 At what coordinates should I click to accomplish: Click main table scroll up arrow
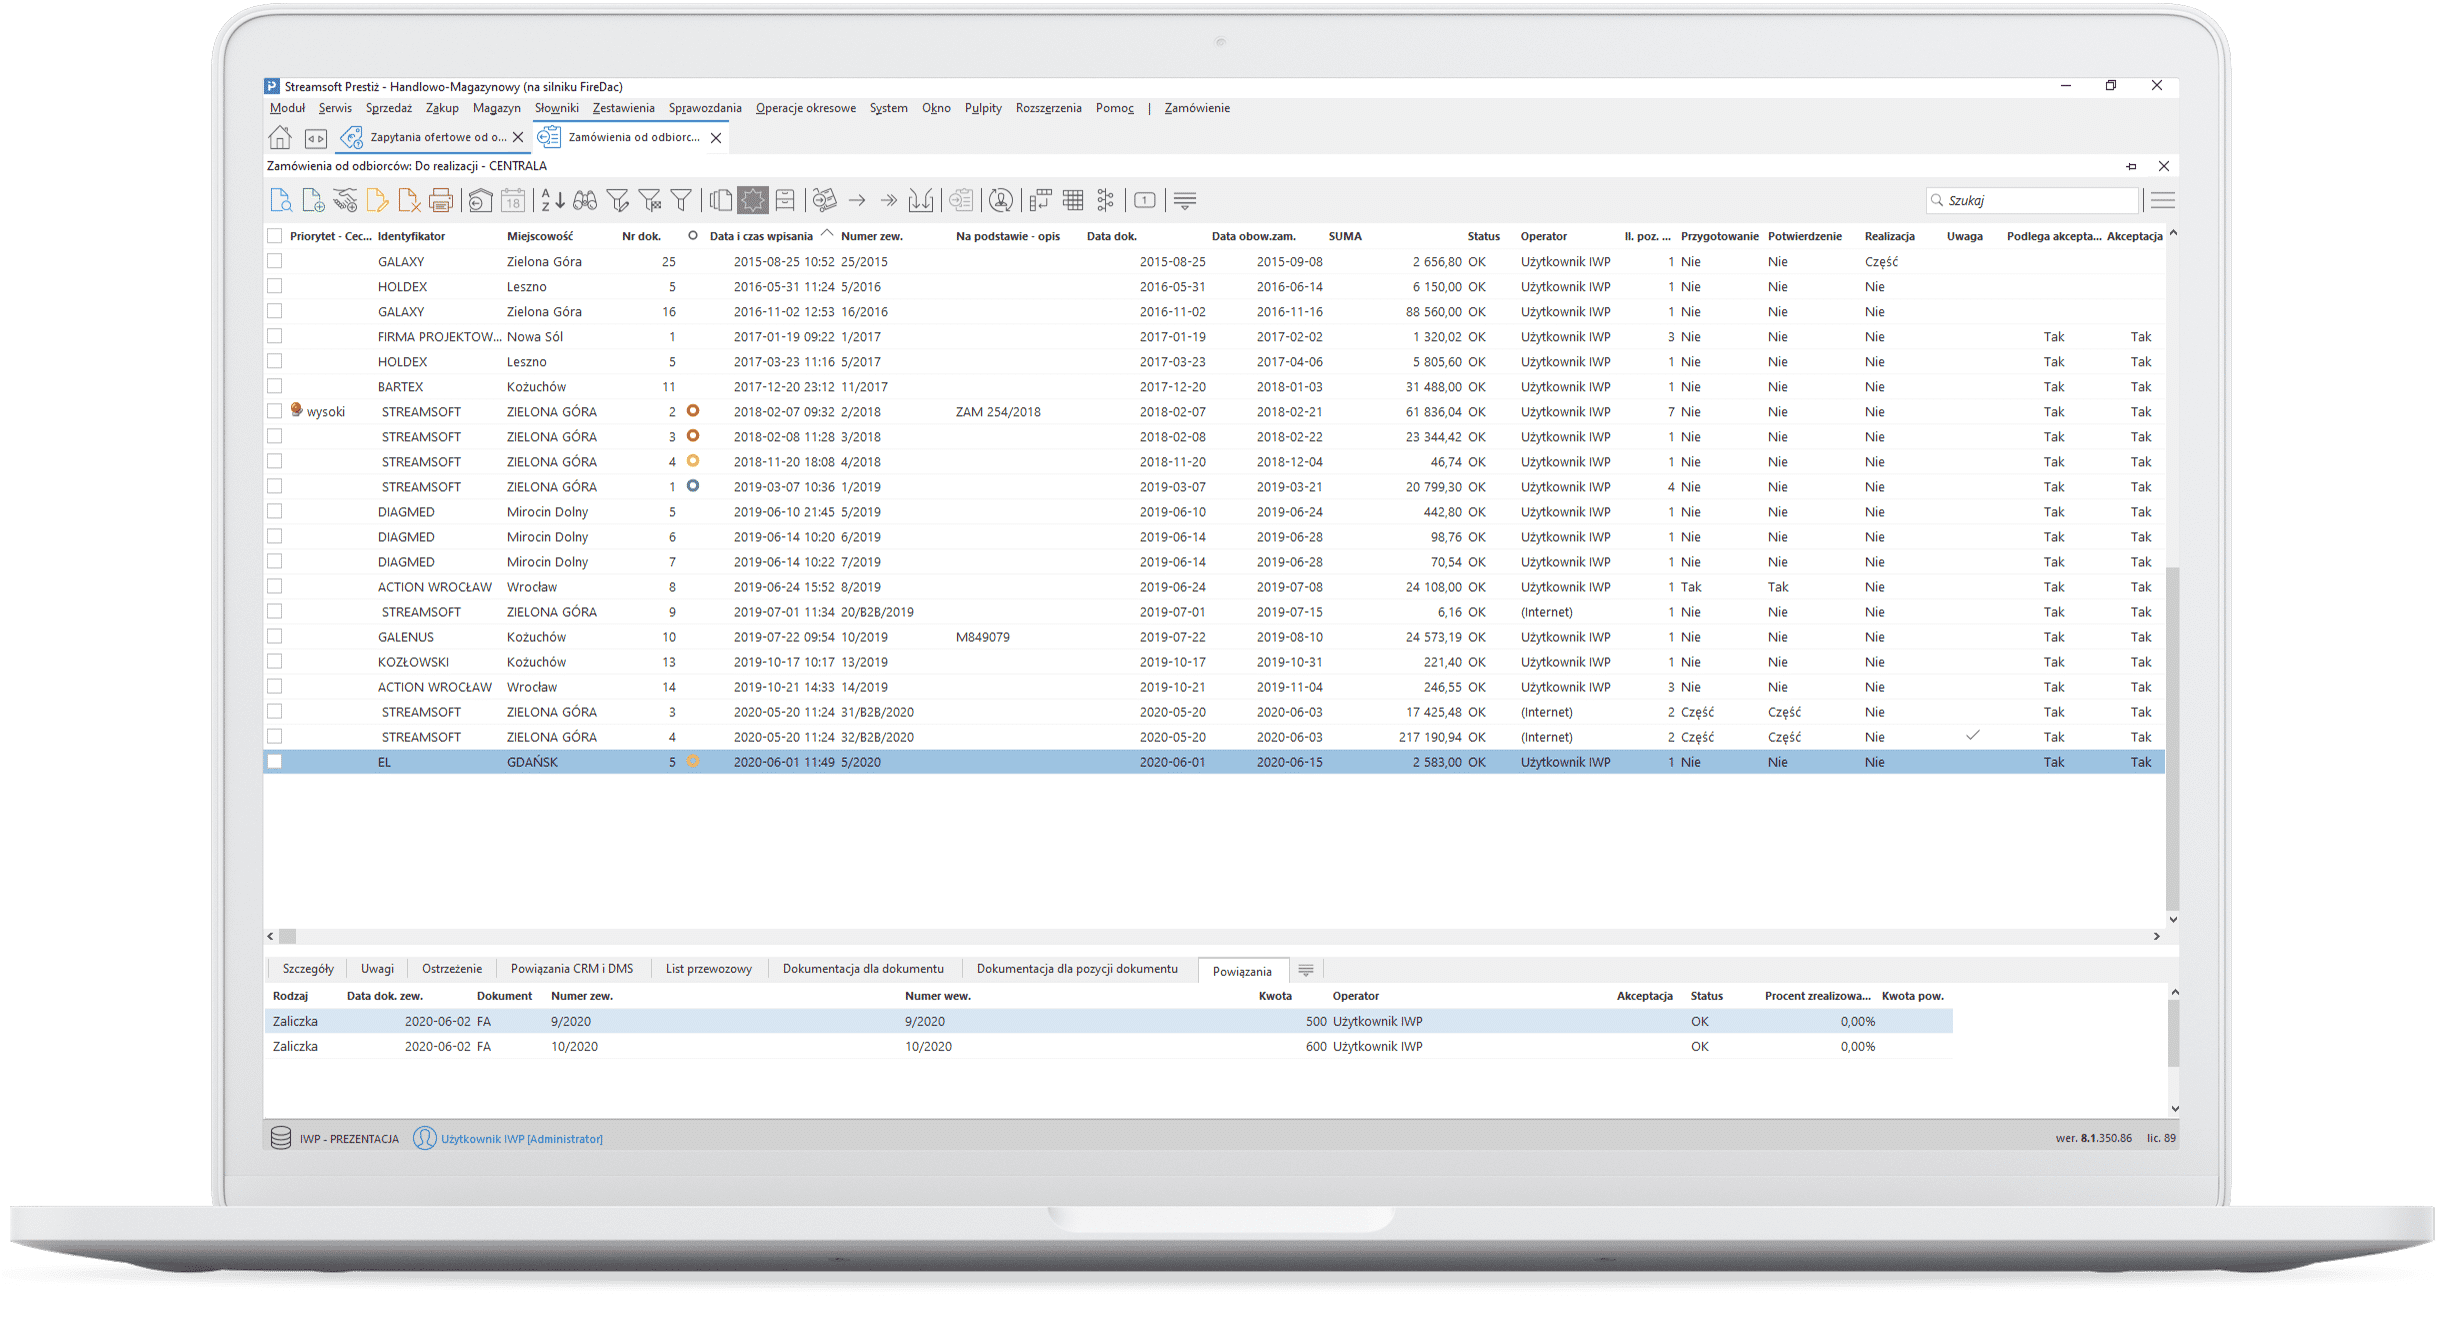click(x=2172, y=234)
